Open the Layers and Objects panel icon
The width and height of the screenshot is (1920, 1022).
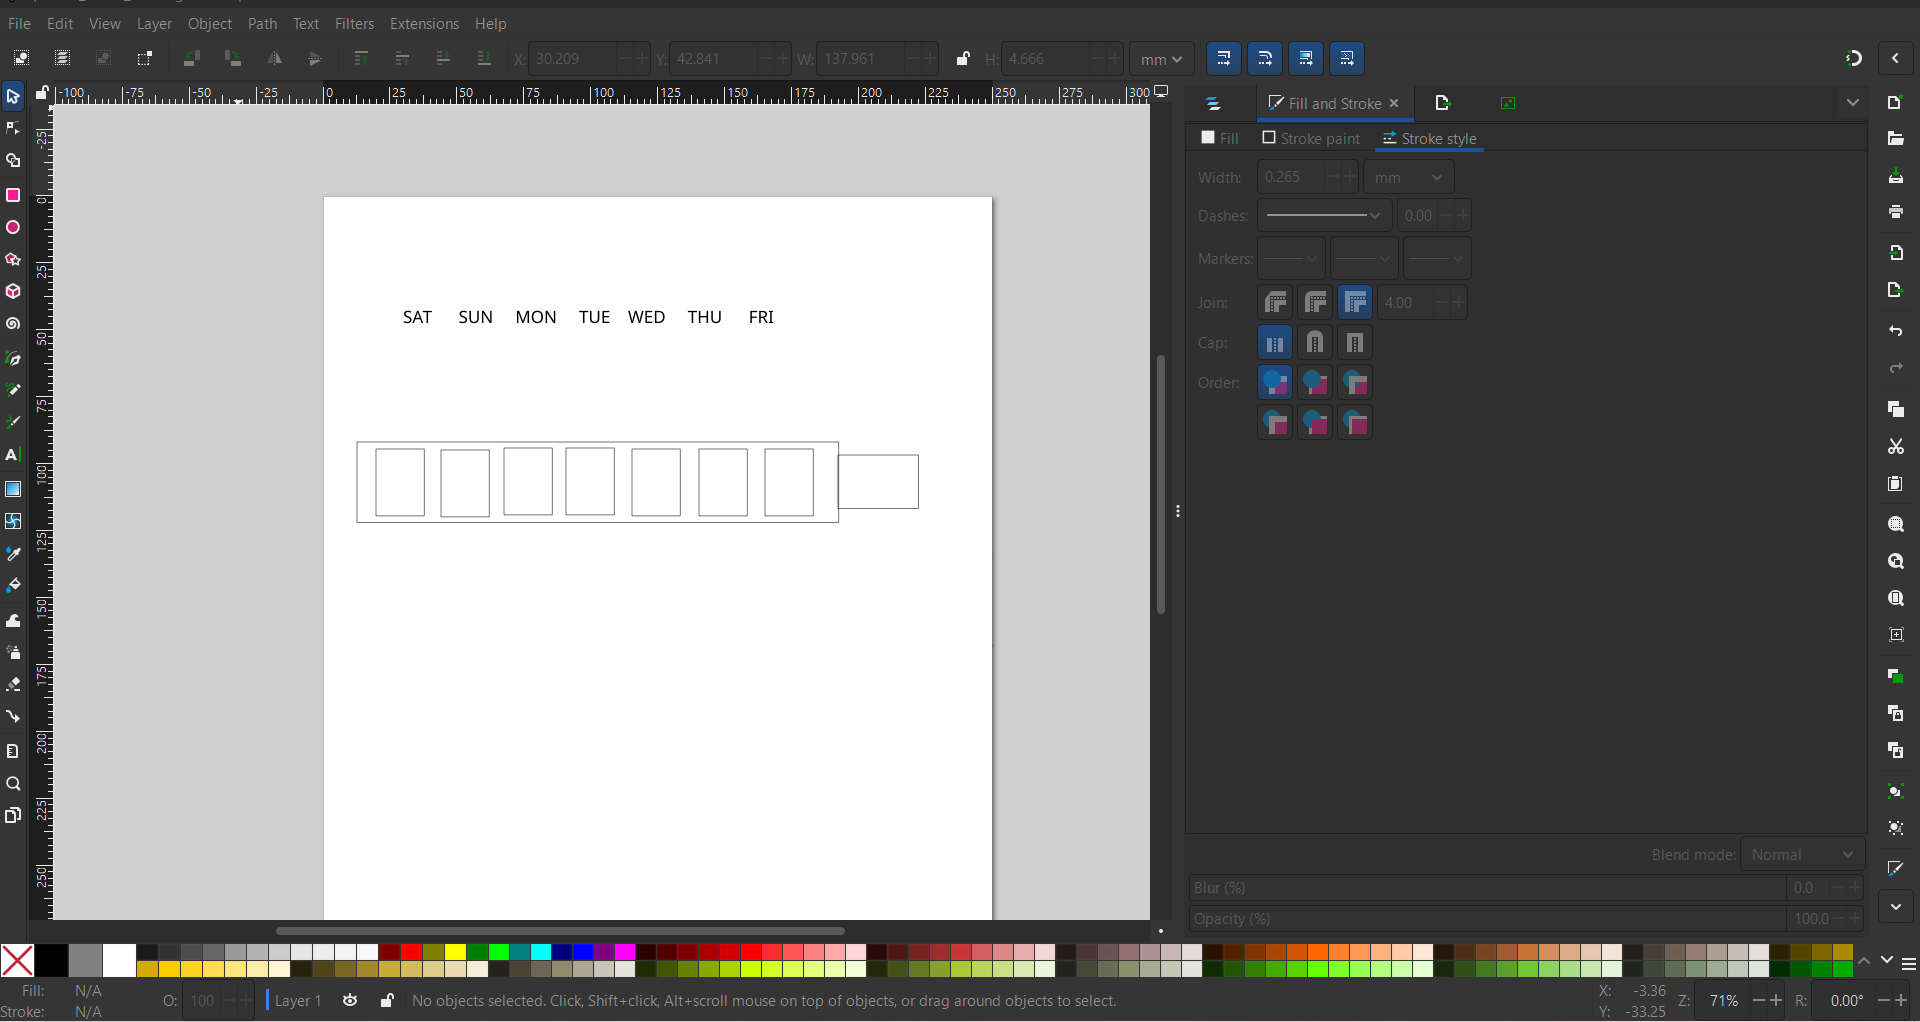point(1213,103)
